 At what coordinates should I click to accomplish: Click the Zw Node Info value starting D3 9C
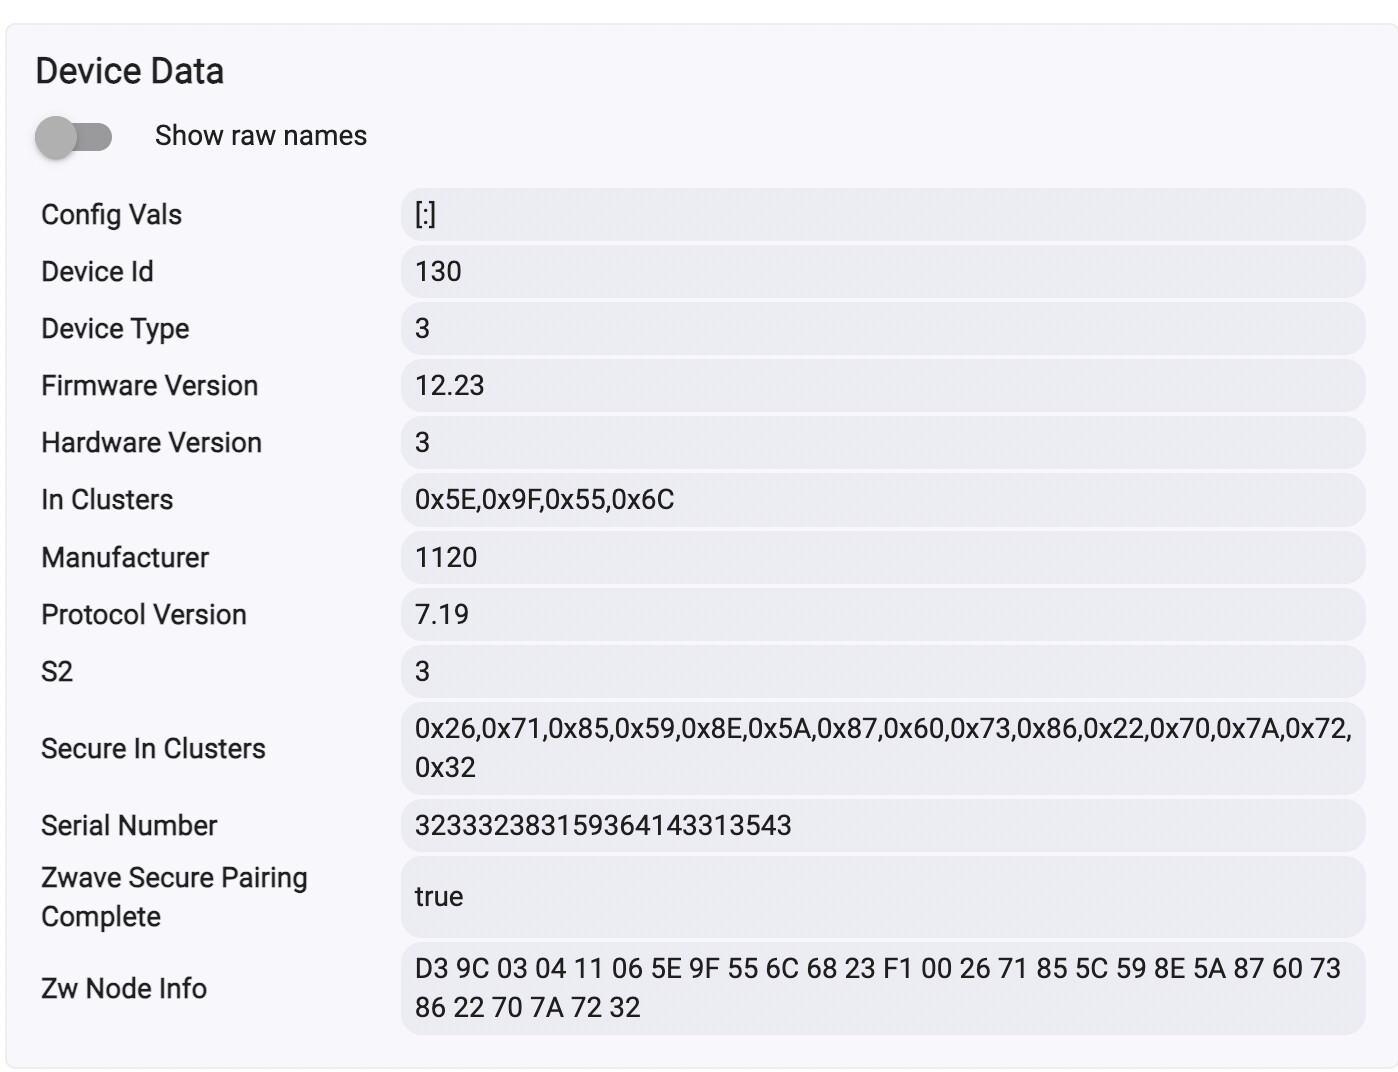pyautogui.click(x=883, y=988)
